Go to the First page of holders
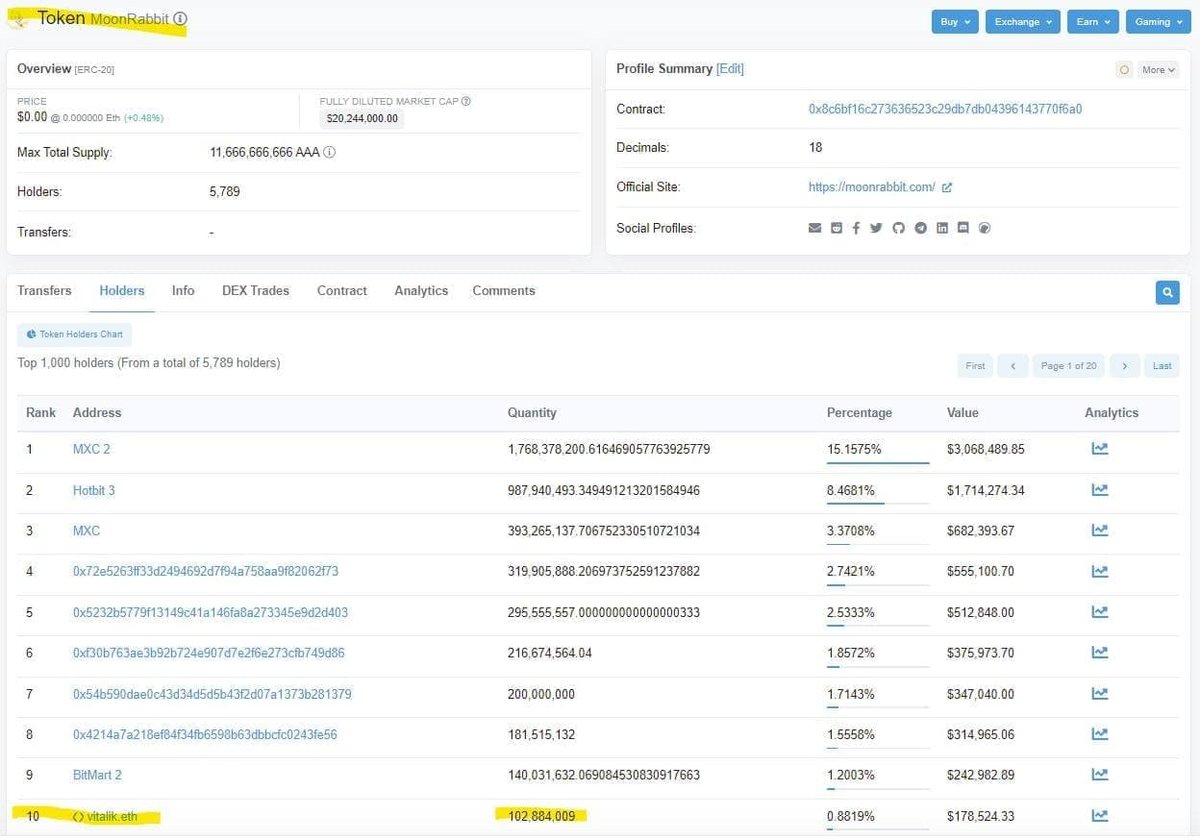The height and width of the screenshot is (840, 1200). (975, 366)
